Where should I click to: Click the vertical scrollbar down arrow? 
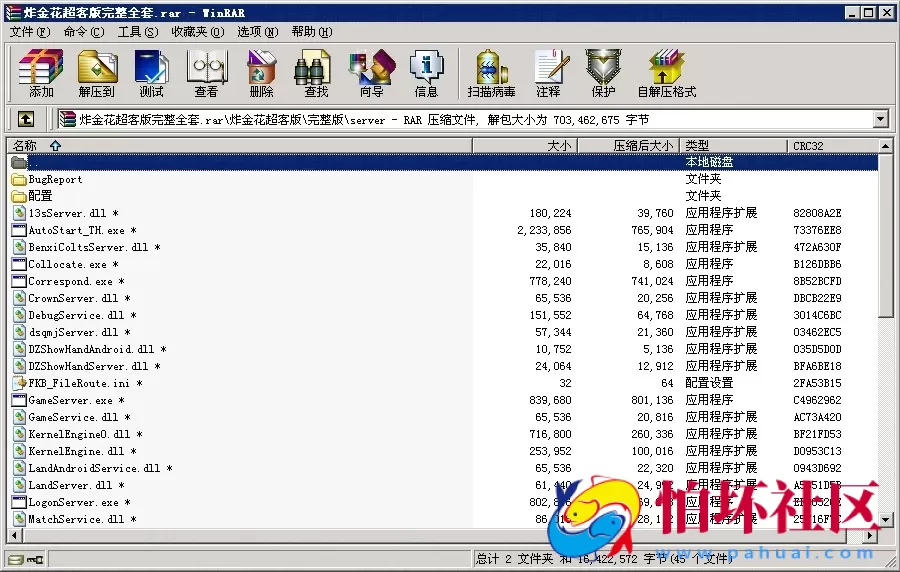click(x=886, y=520)
